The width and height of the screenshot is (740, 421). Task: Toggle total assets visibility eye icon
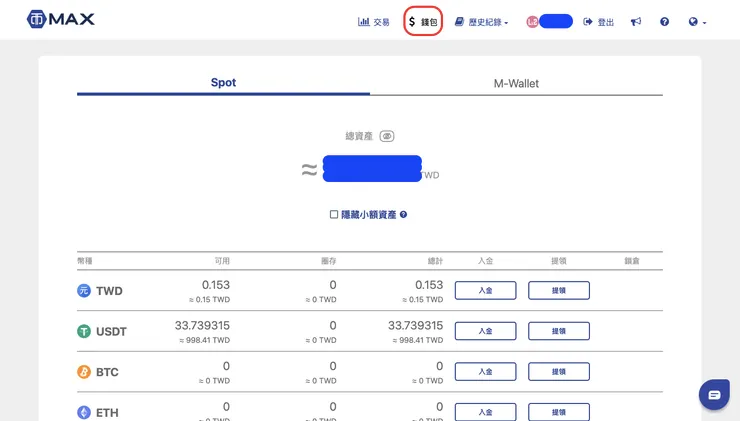[387, 136]
